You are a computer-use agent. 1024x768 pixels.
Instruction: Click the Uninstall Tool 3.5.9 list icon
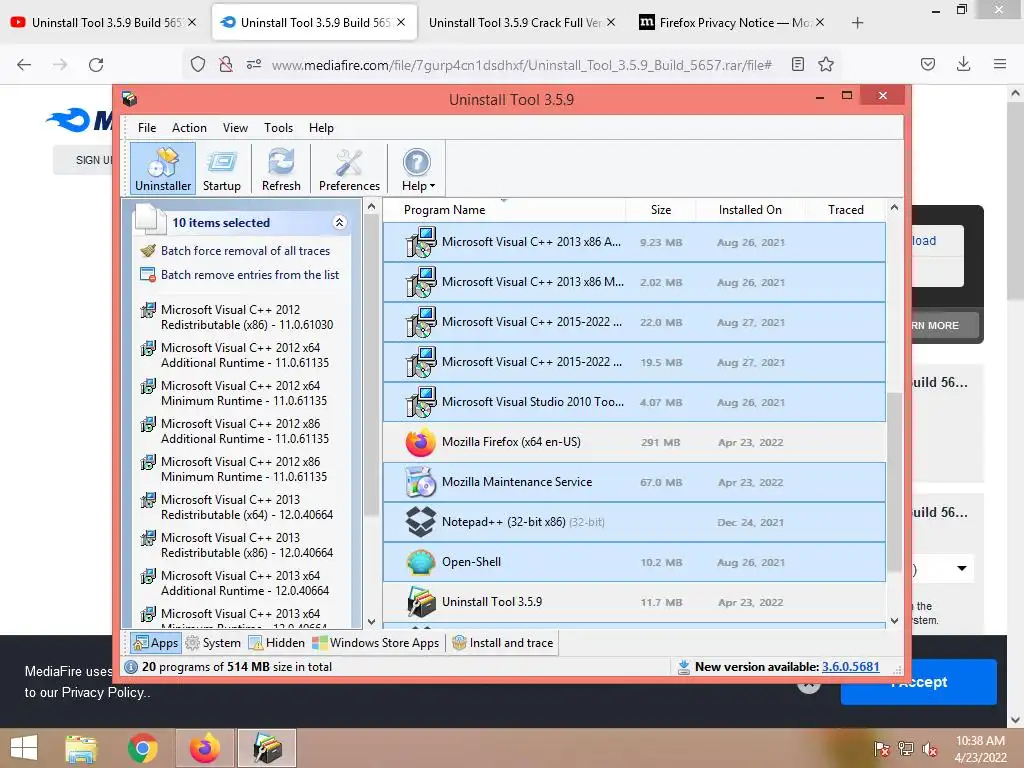click(421, 602)
